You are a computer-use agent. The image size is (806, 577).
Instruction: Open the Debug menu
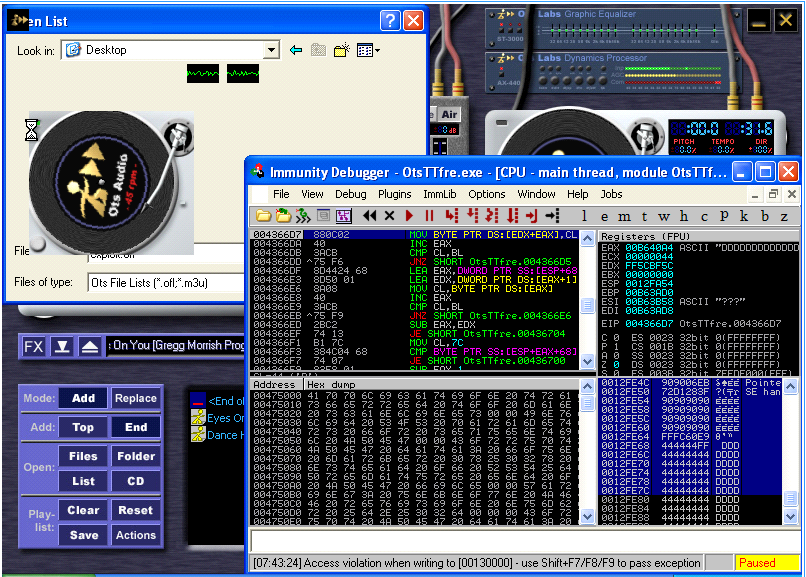pyautogui.click(x=351, y=194)
